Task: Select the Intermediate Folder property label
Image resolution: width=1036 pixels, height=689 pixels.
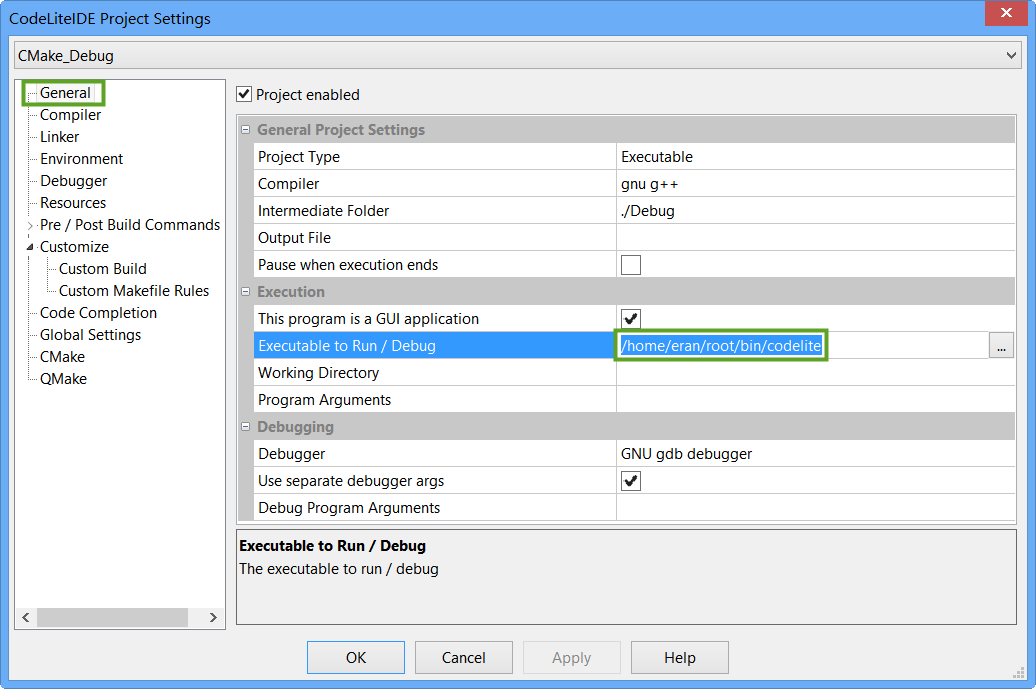Action: coord(323,211)
